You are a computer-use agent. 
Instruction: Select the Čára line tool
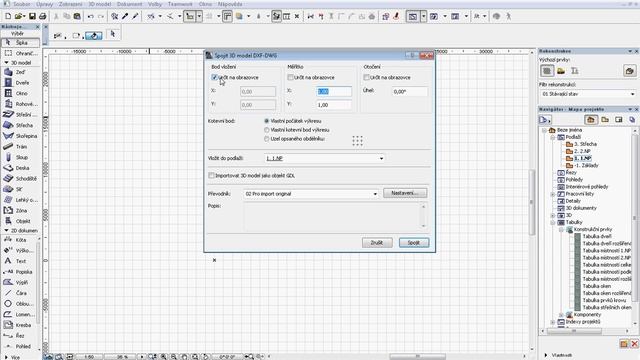pos(20,293)
